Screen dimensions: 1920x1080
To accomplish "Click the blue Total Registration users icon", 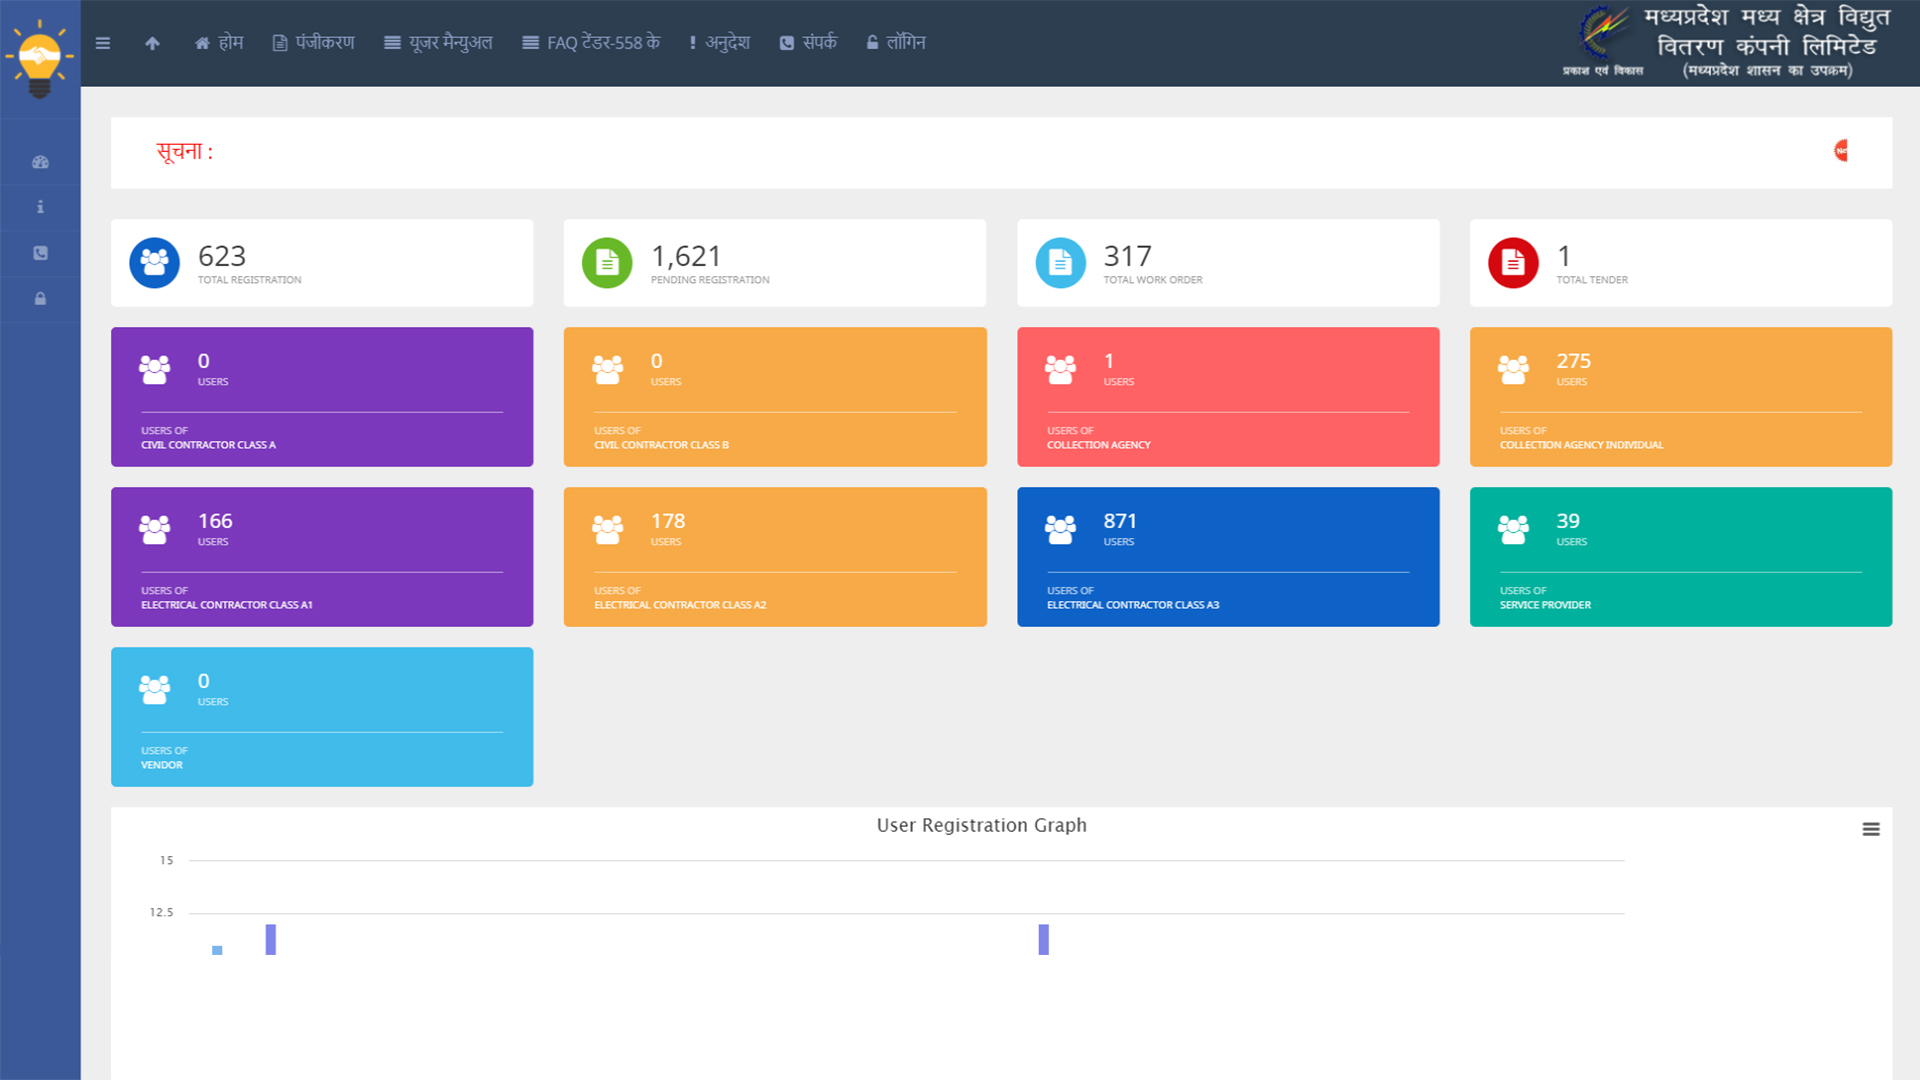I will (x=154, y=263).
